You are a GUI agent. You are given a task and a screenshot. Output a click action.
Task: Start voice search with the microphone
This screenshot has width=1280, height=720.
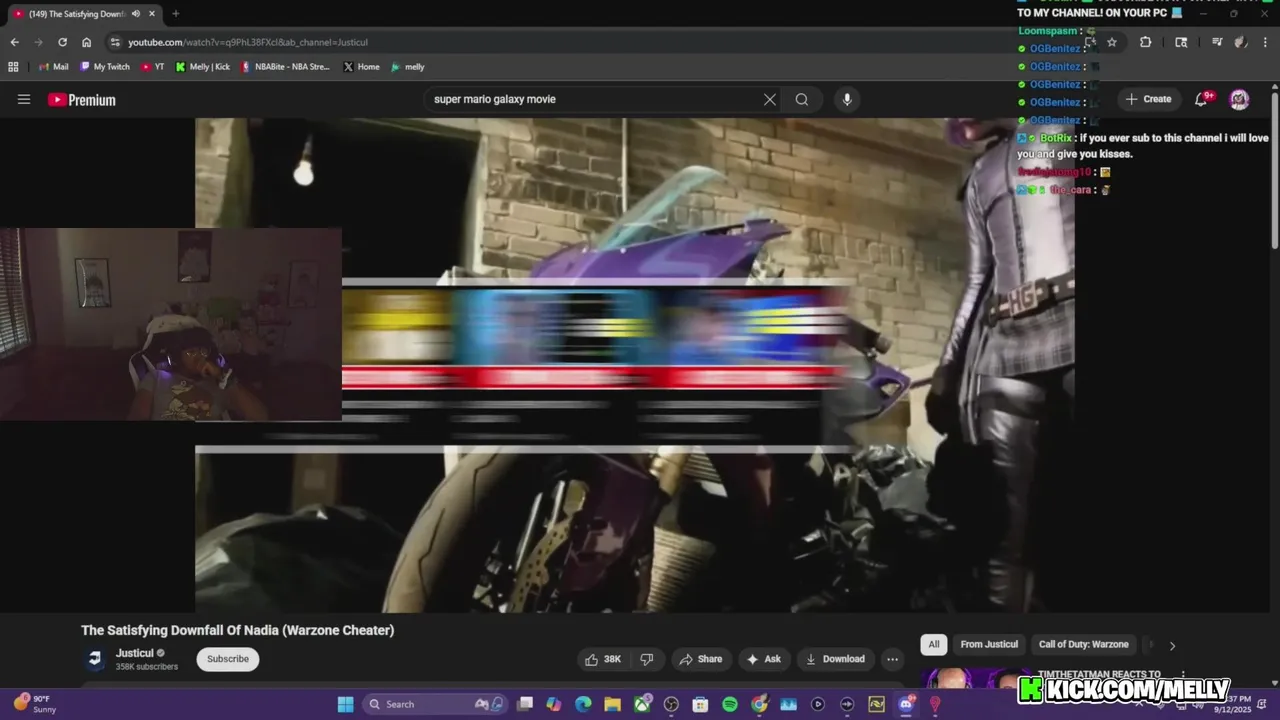(x=847, y=99)
